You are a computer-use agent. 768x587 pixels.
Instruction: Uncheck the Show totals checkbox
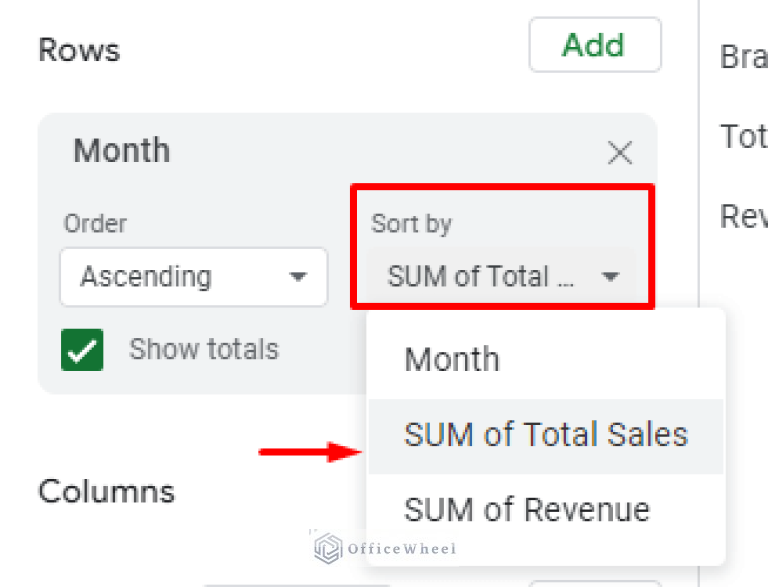(x=82, y=350)
